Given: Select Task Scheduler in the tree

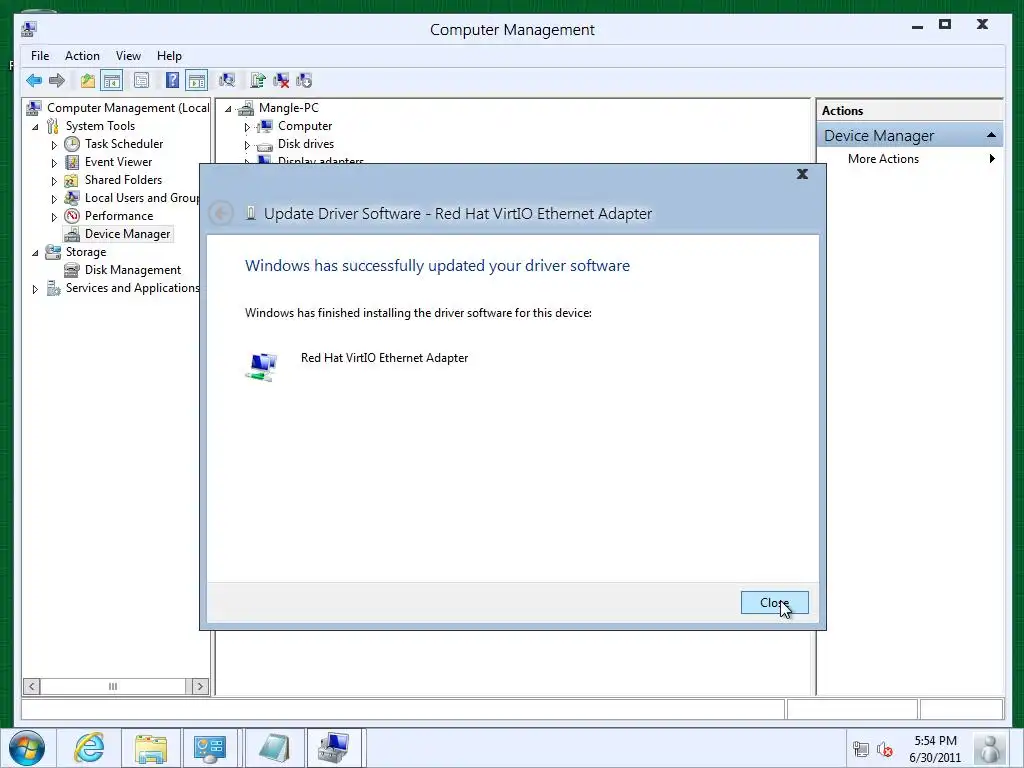Looking at the screenshot, I should tap(124, 144).
